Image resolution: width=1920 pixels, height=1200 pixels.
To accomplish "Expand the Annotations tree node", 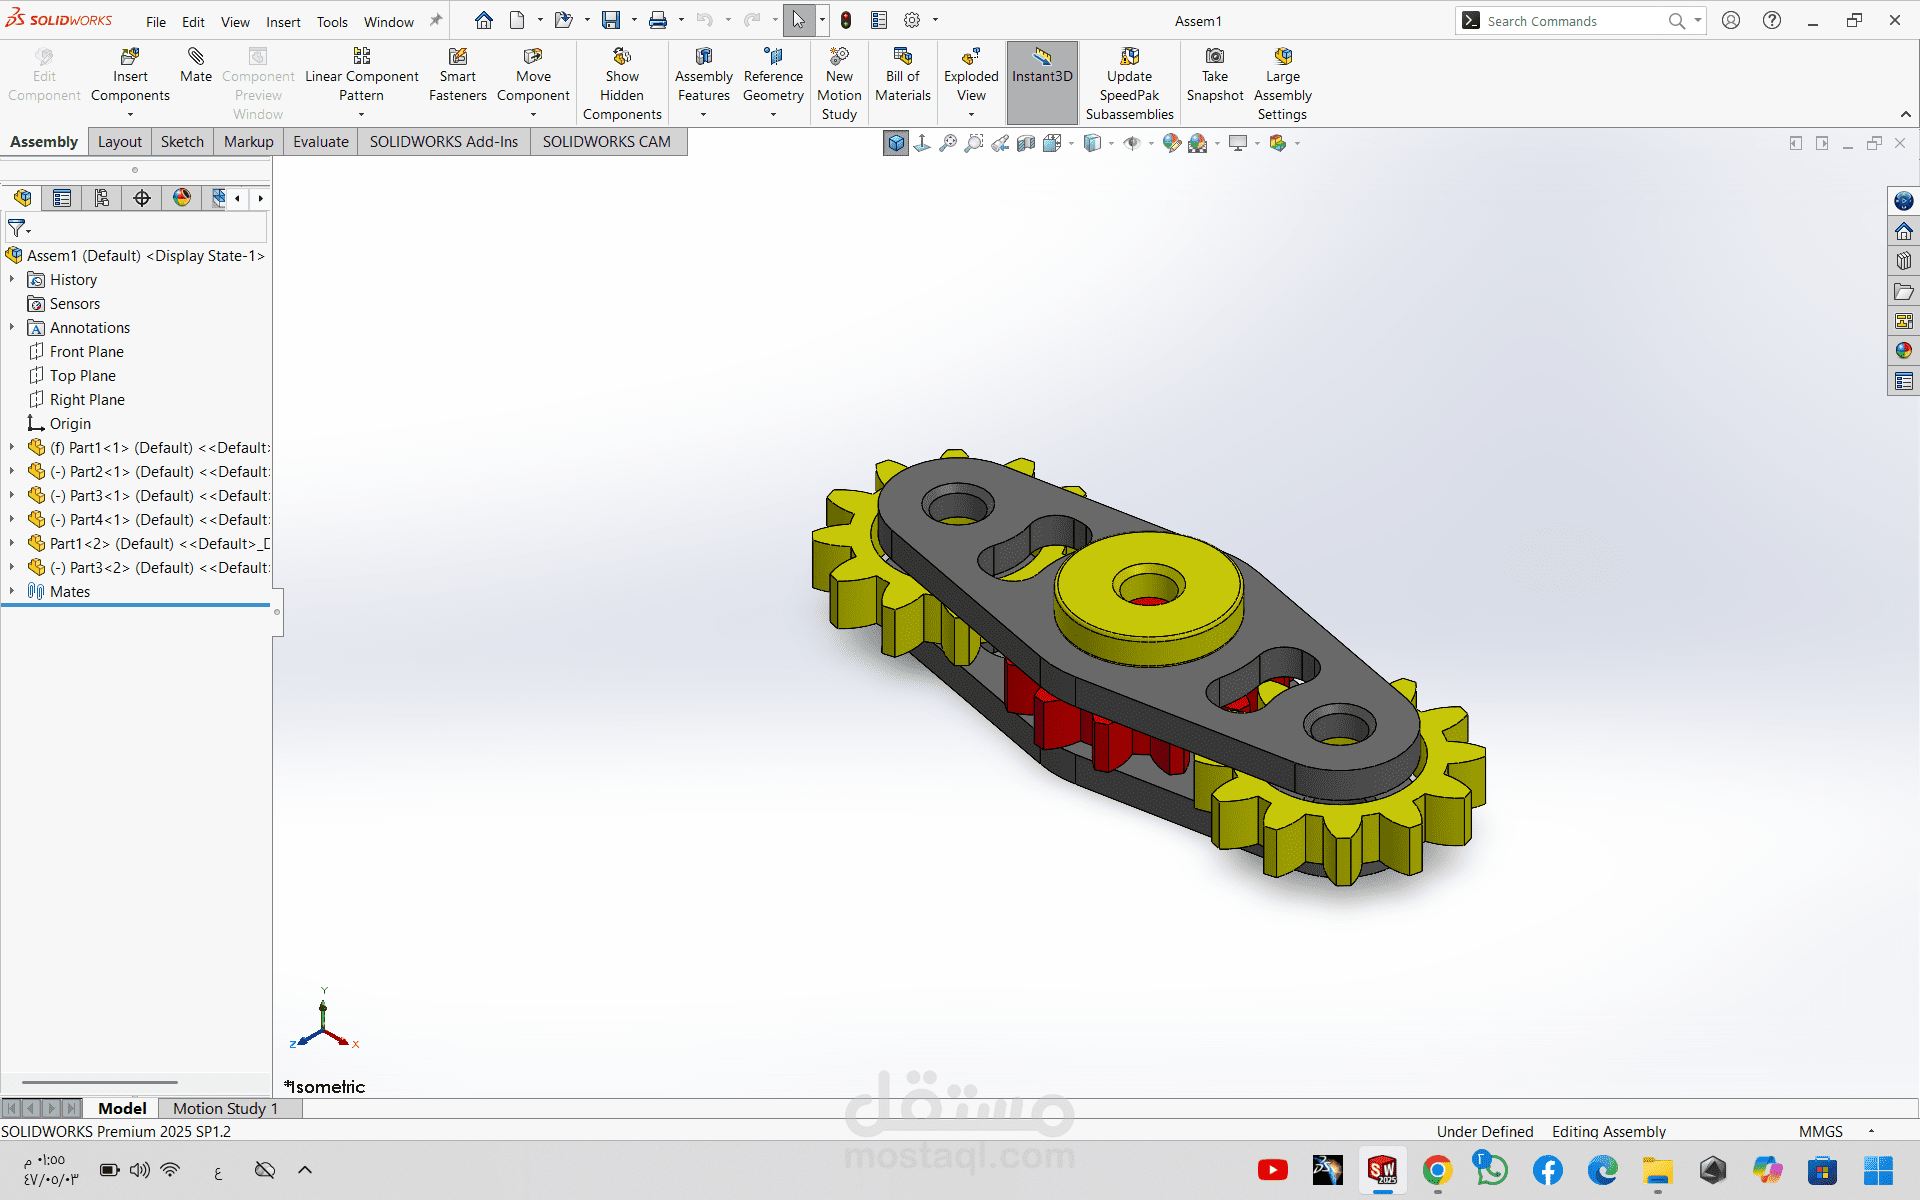I will [12, 328].
